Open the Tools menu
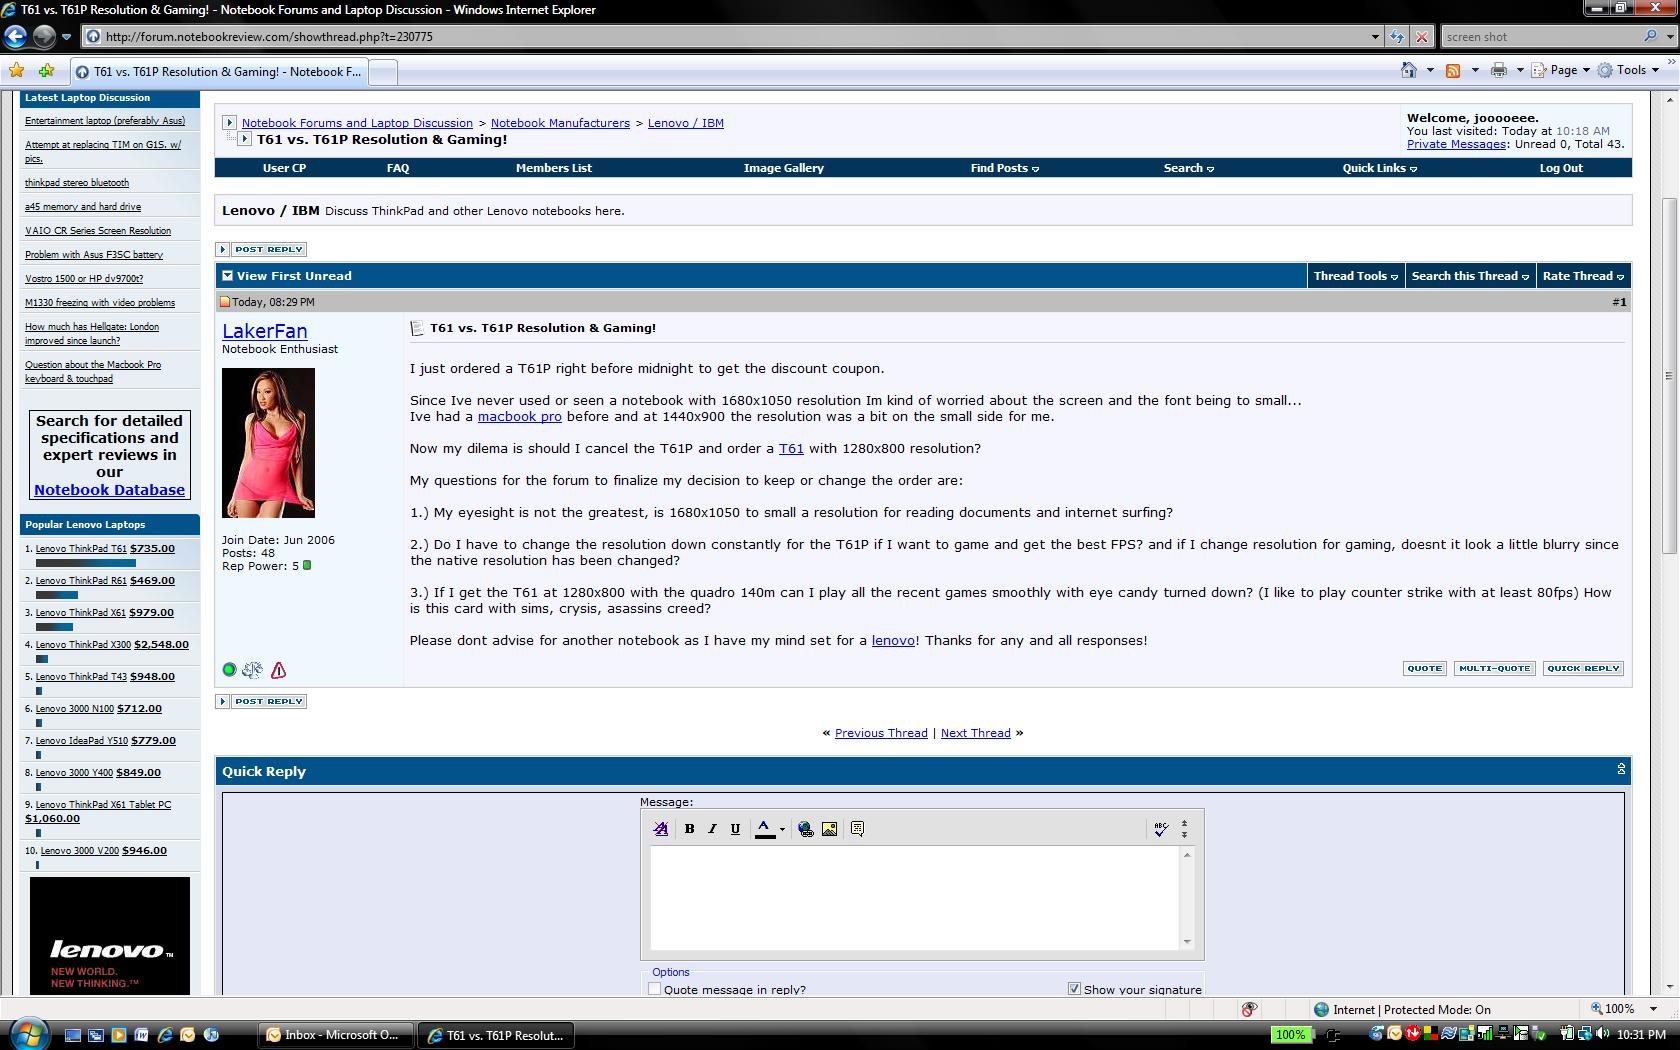 [1628, 70]
